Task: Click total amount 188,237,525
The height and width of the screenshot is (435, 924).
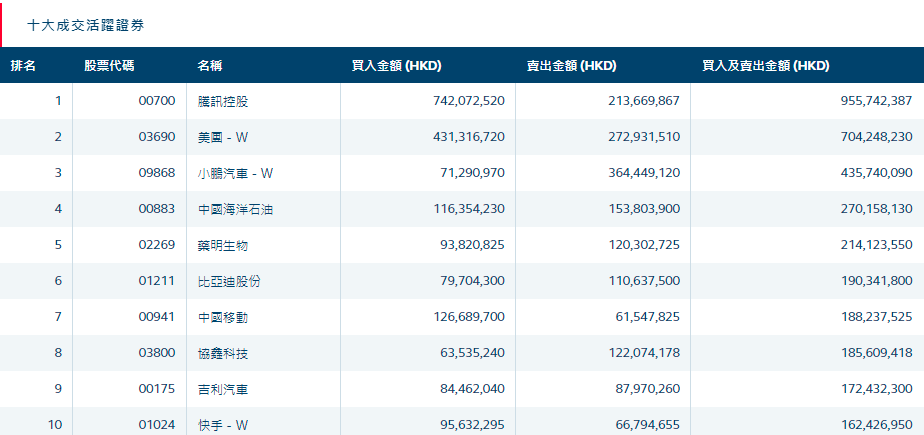Action: pos(876,317)
